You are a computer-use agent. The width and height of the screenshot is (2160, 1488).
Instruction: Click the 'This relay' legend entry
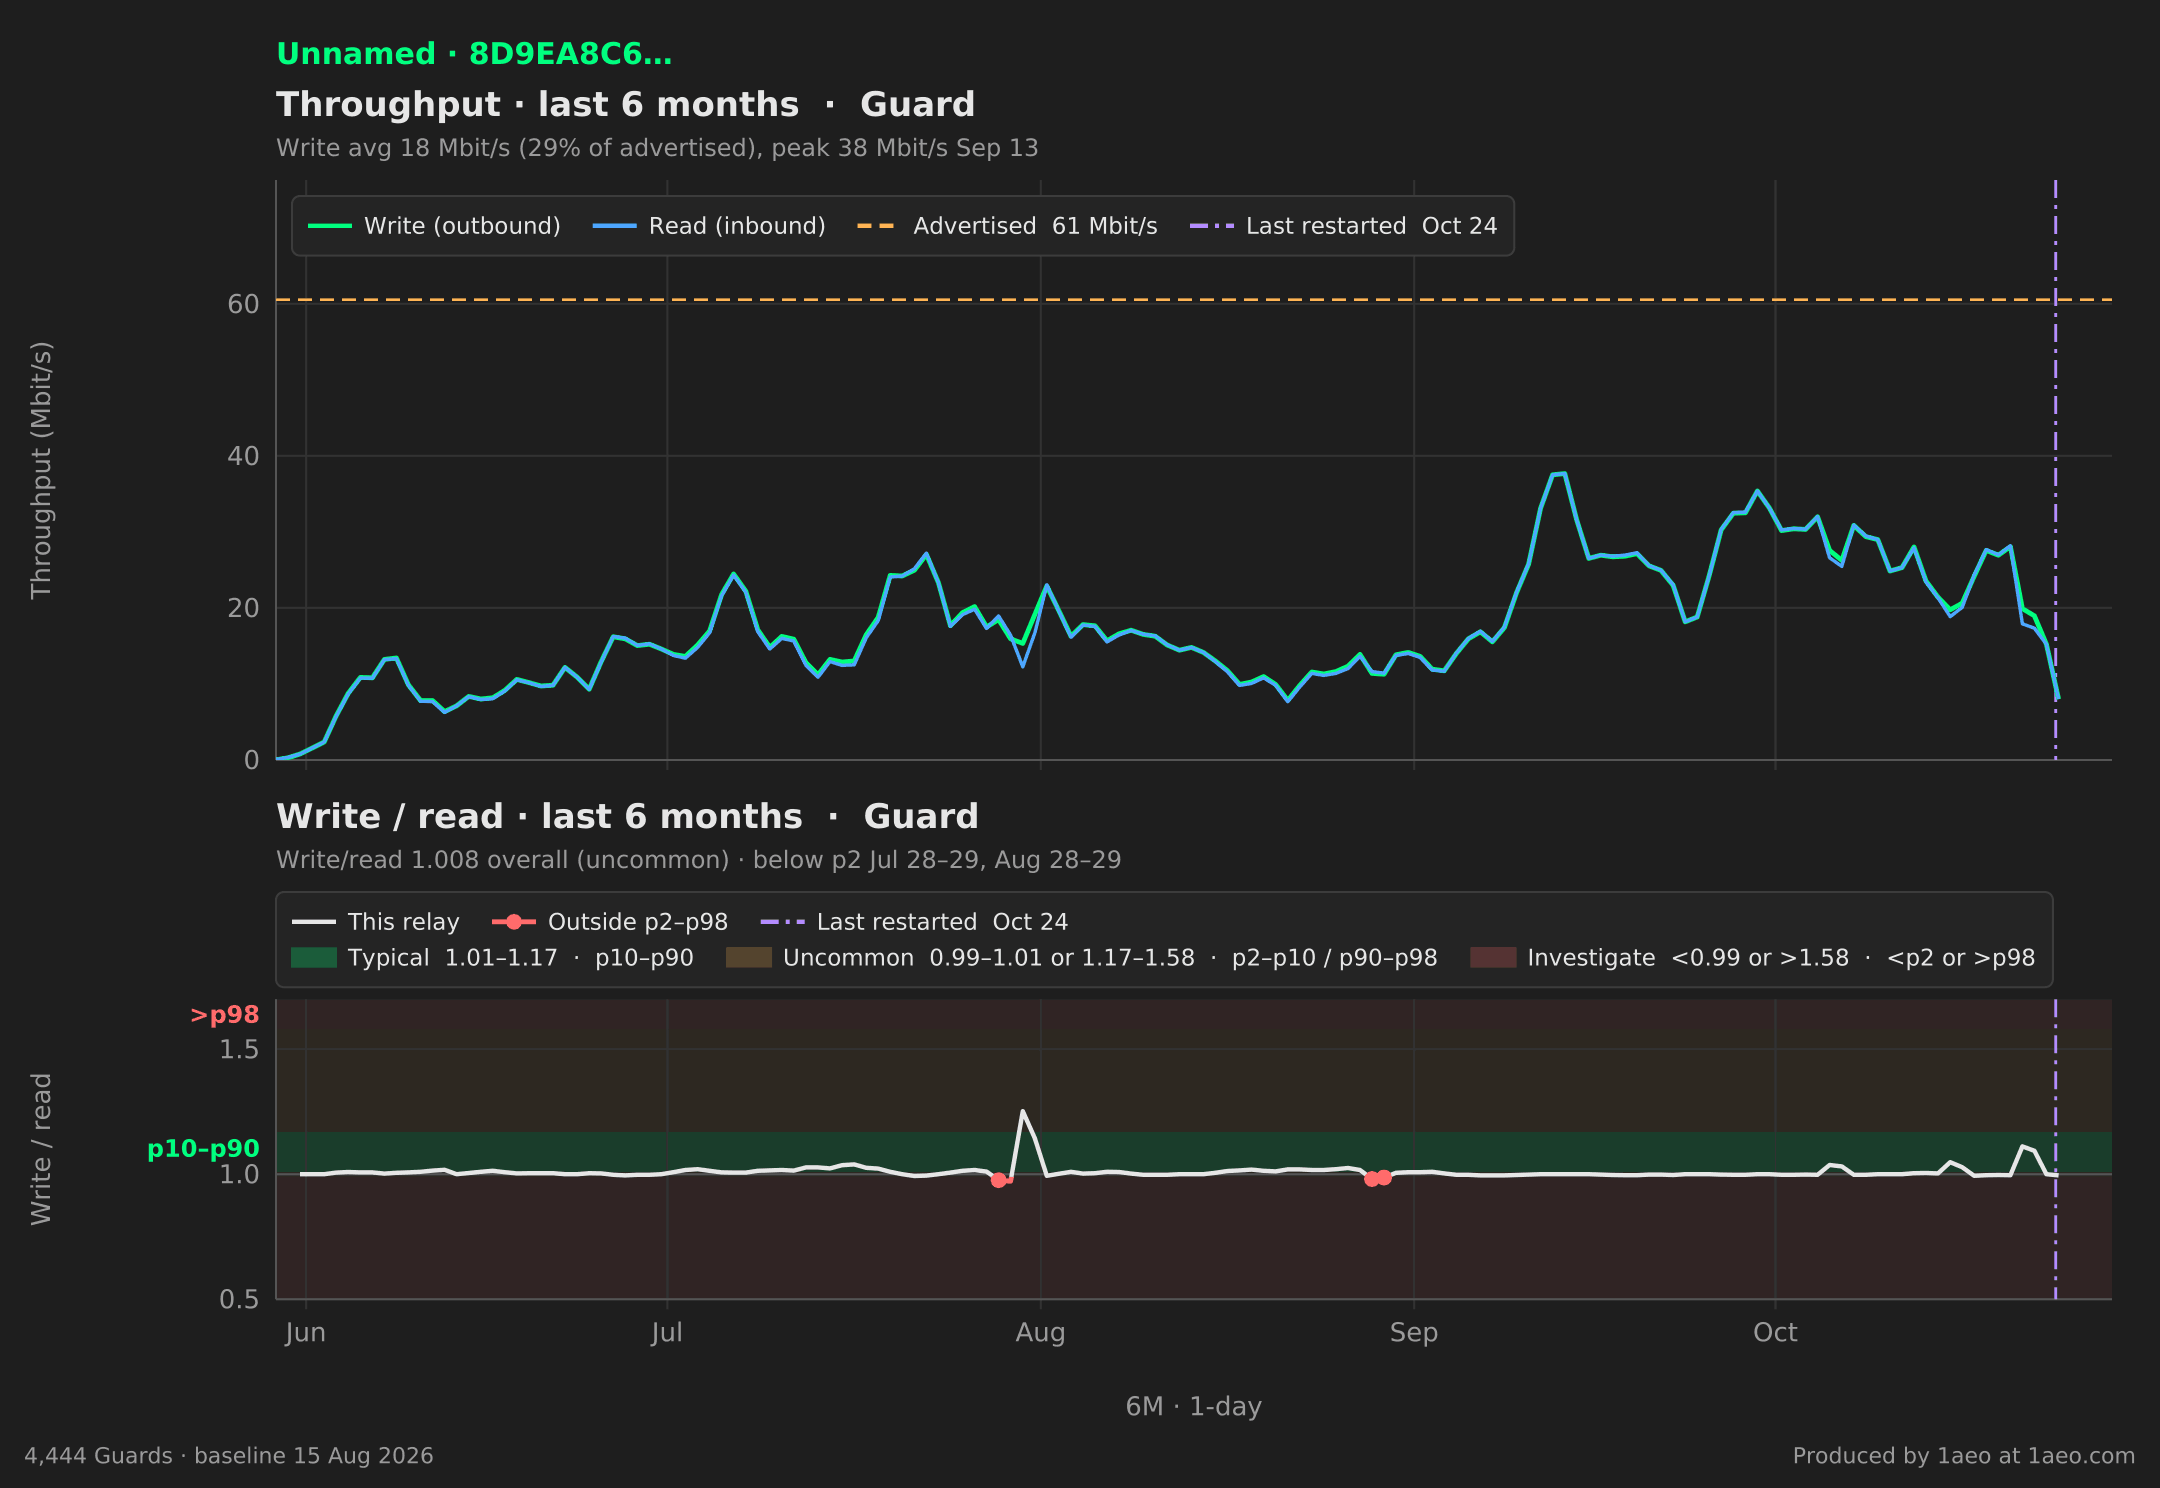(376, 922)
